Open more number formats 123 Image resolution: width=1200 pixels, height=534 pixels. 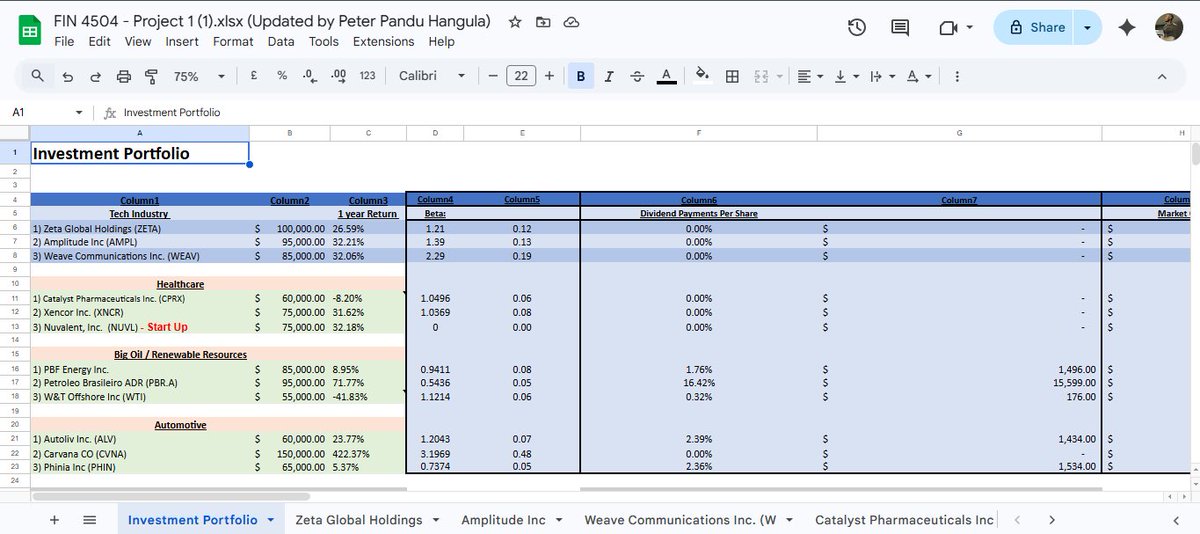coord(367,76)
